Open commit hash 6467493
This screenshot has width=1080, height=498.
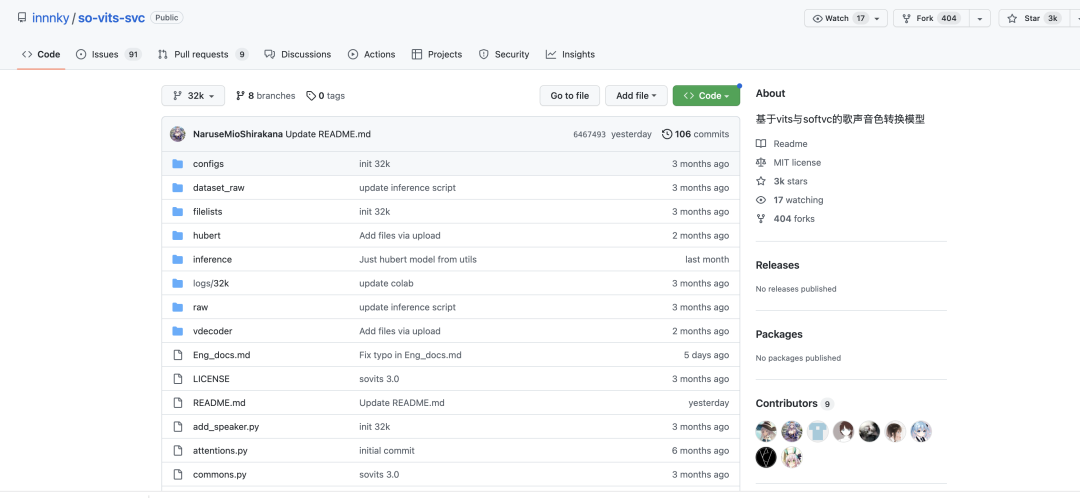[589, 134]
